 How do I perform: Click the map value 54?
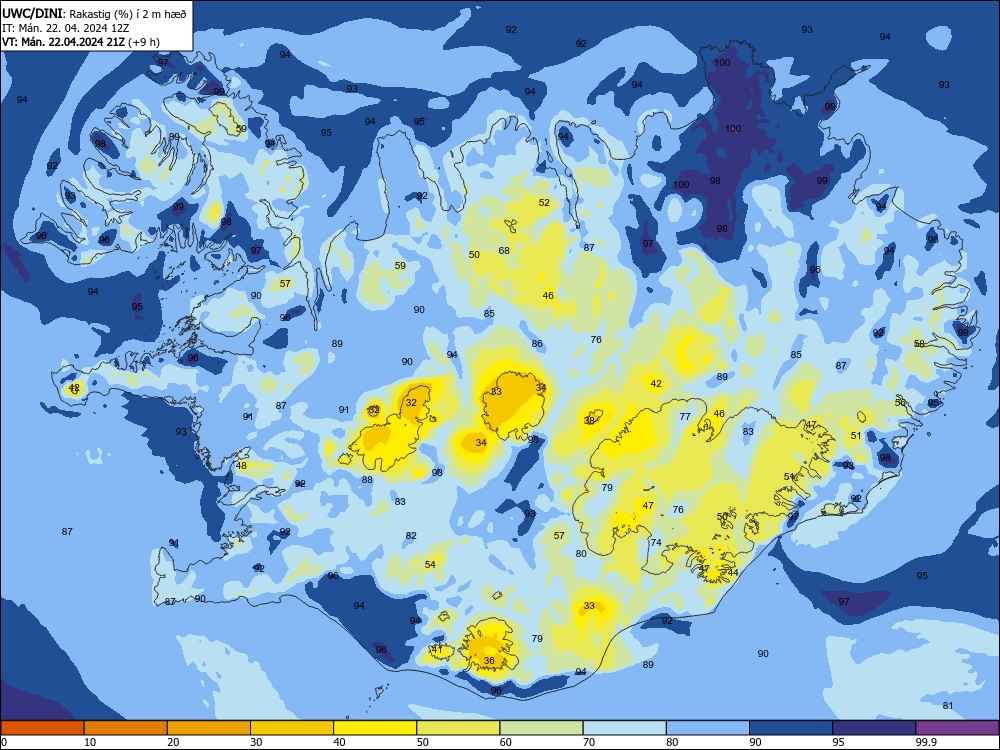click(x=430, y=564)
